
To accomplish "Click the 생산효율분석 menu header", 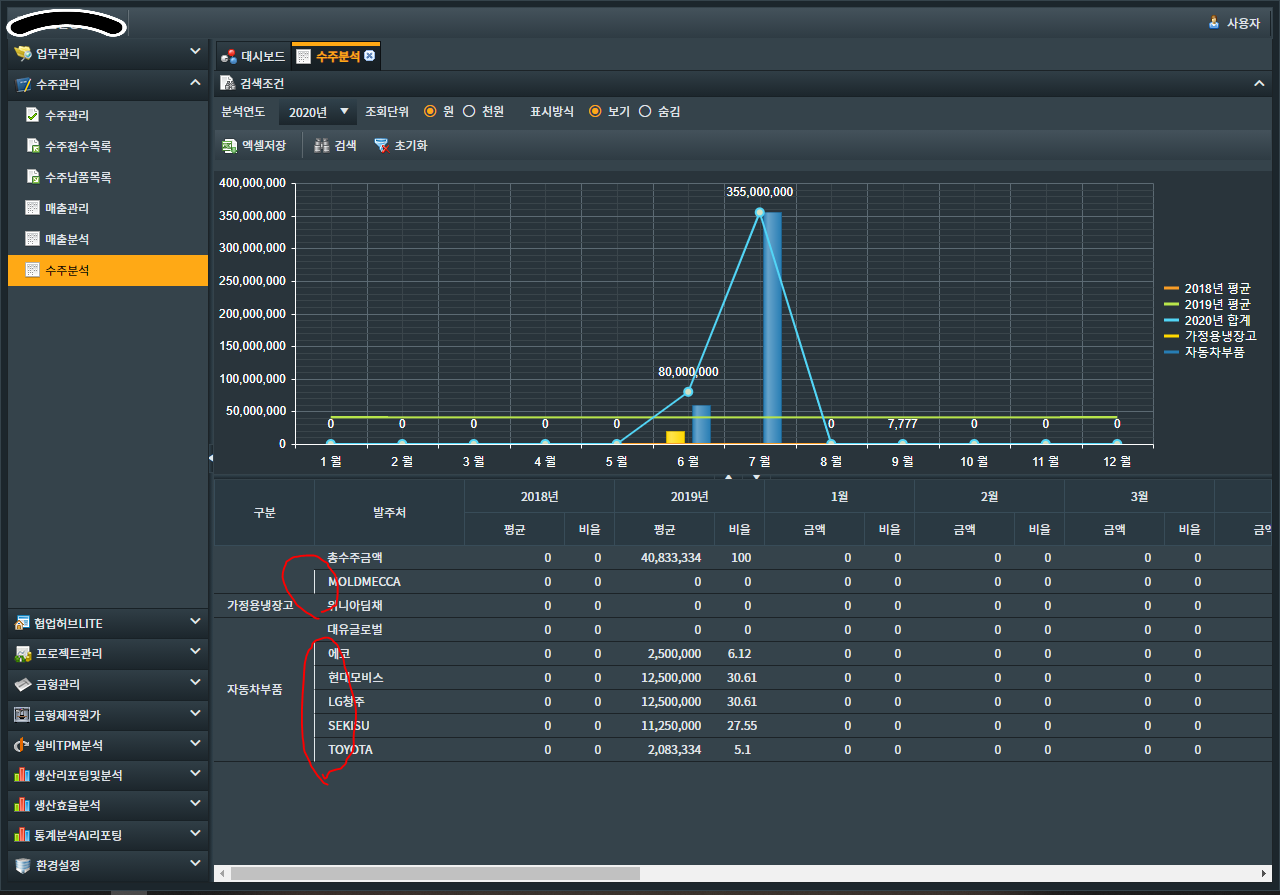I will click(108, 805).
